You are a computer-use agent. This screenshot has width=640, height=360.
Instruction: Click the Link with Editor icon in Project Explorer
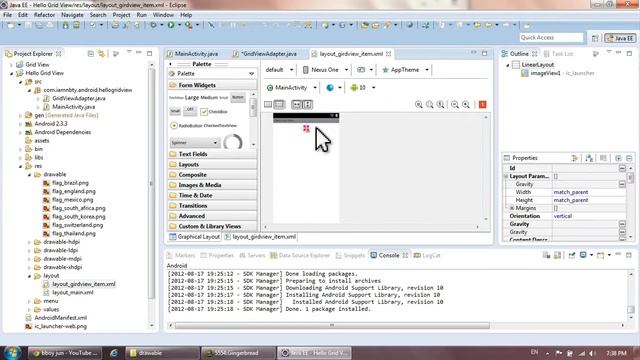[101, 54]
